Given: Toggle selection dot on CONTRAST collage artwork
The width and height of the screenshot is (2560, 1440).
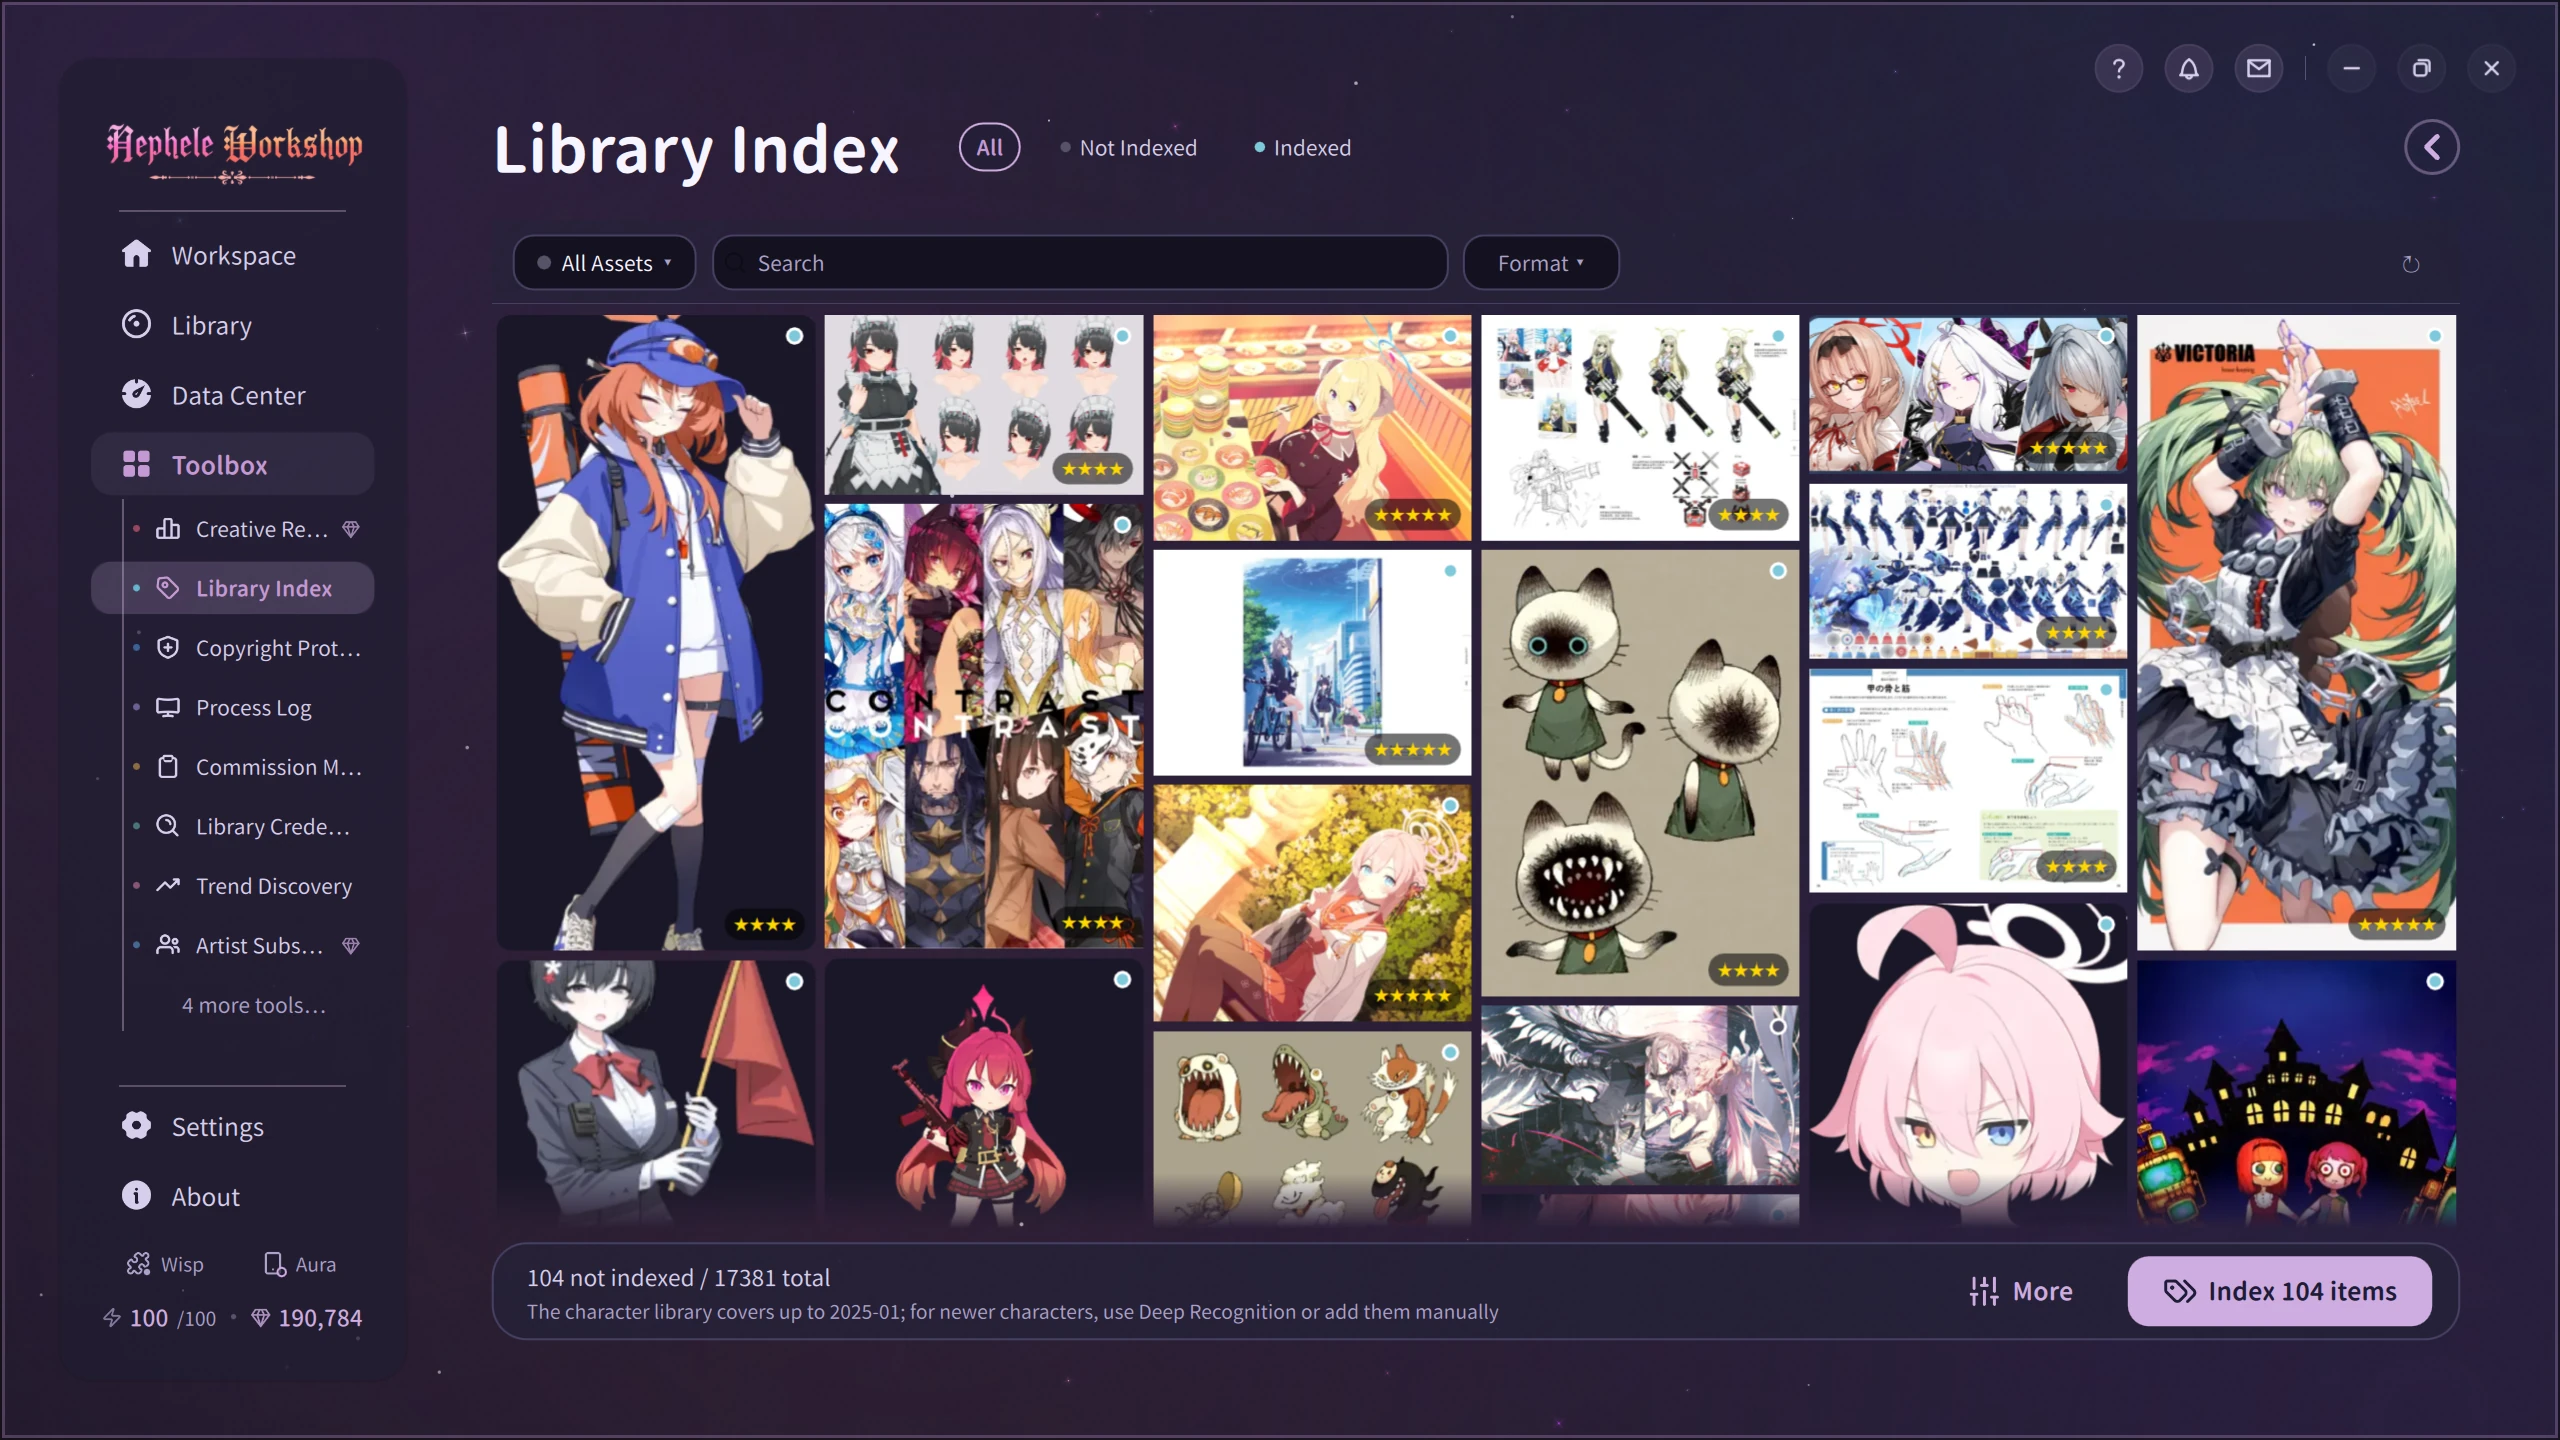Looking at the screenshot, I should click(1122, 525).
